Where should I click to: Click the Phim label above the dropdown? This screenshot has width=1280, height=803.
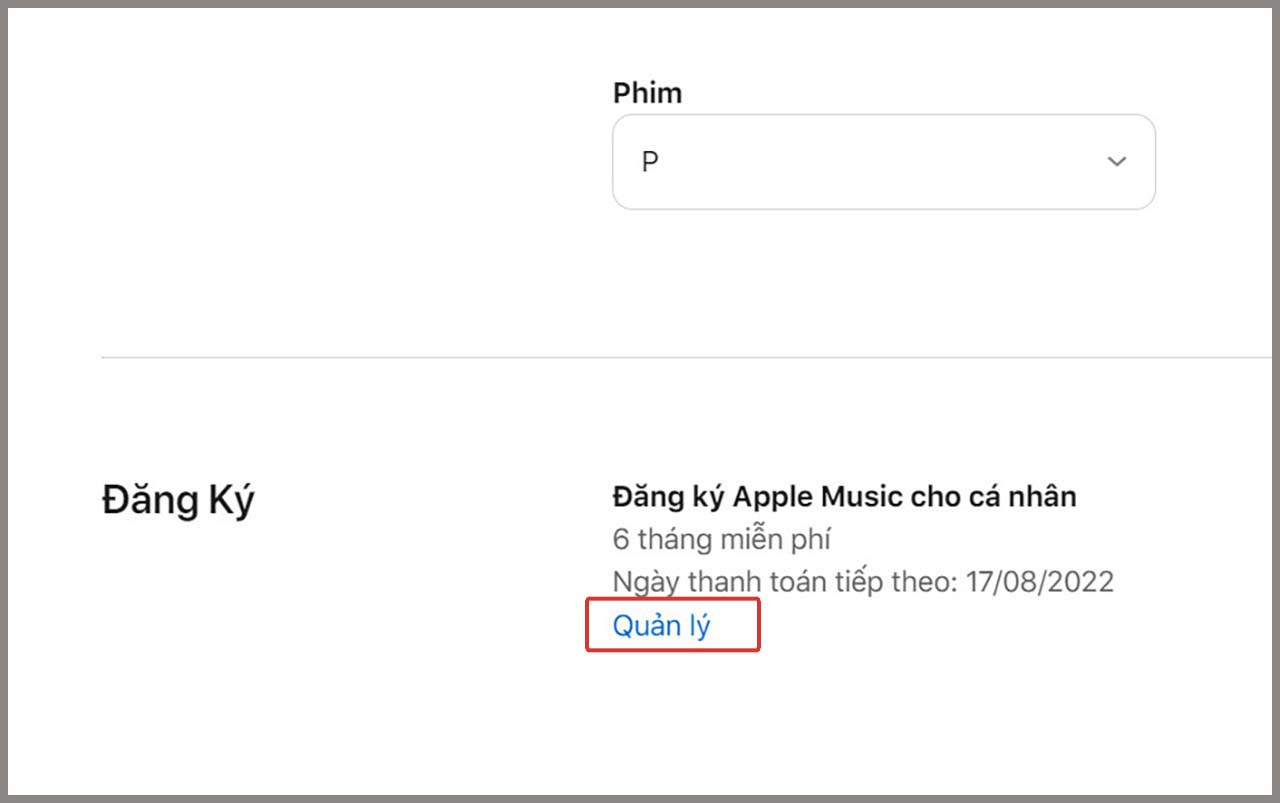647,92
